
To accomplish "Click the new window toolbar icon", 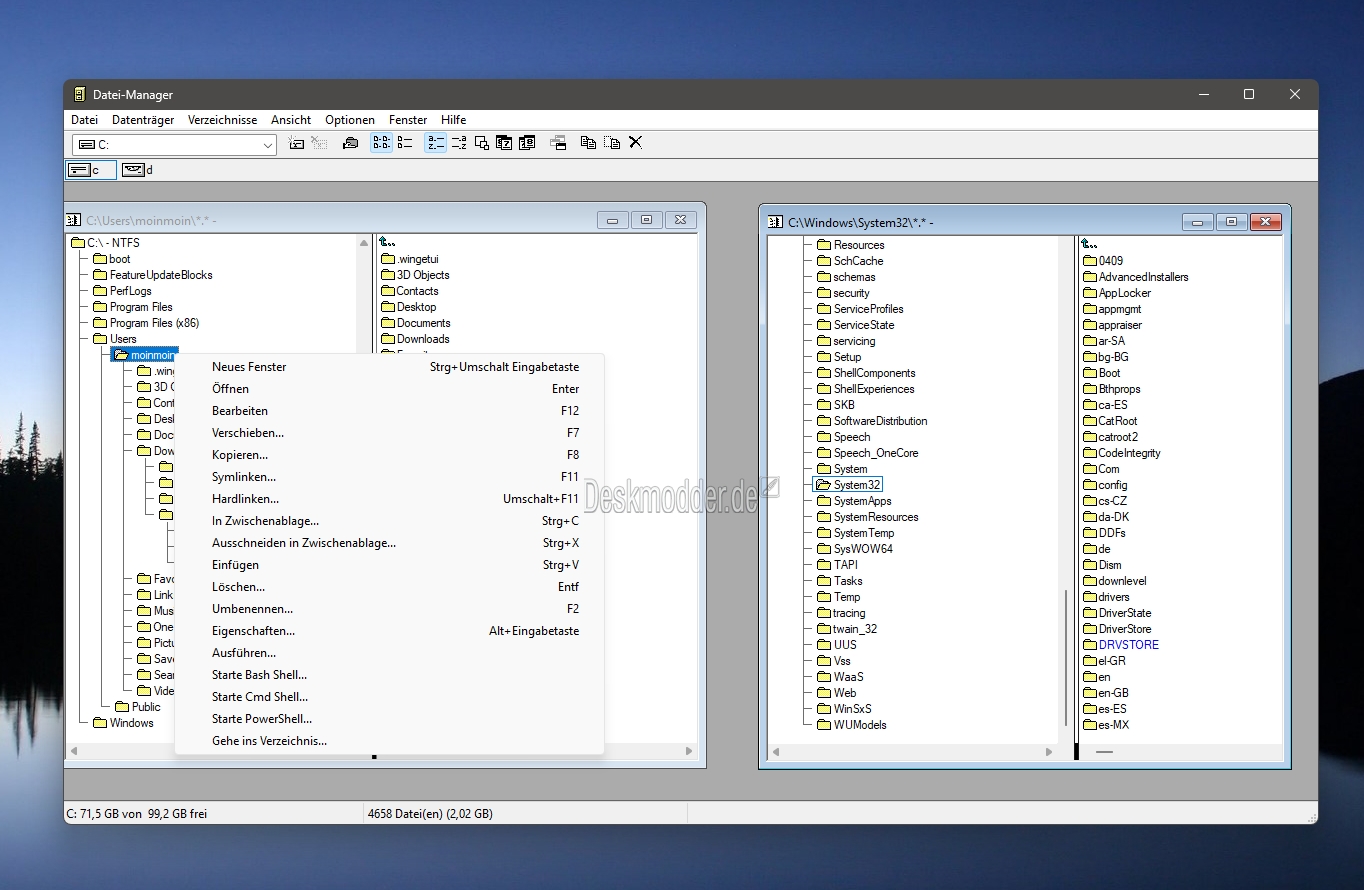I will coord(558,143).
